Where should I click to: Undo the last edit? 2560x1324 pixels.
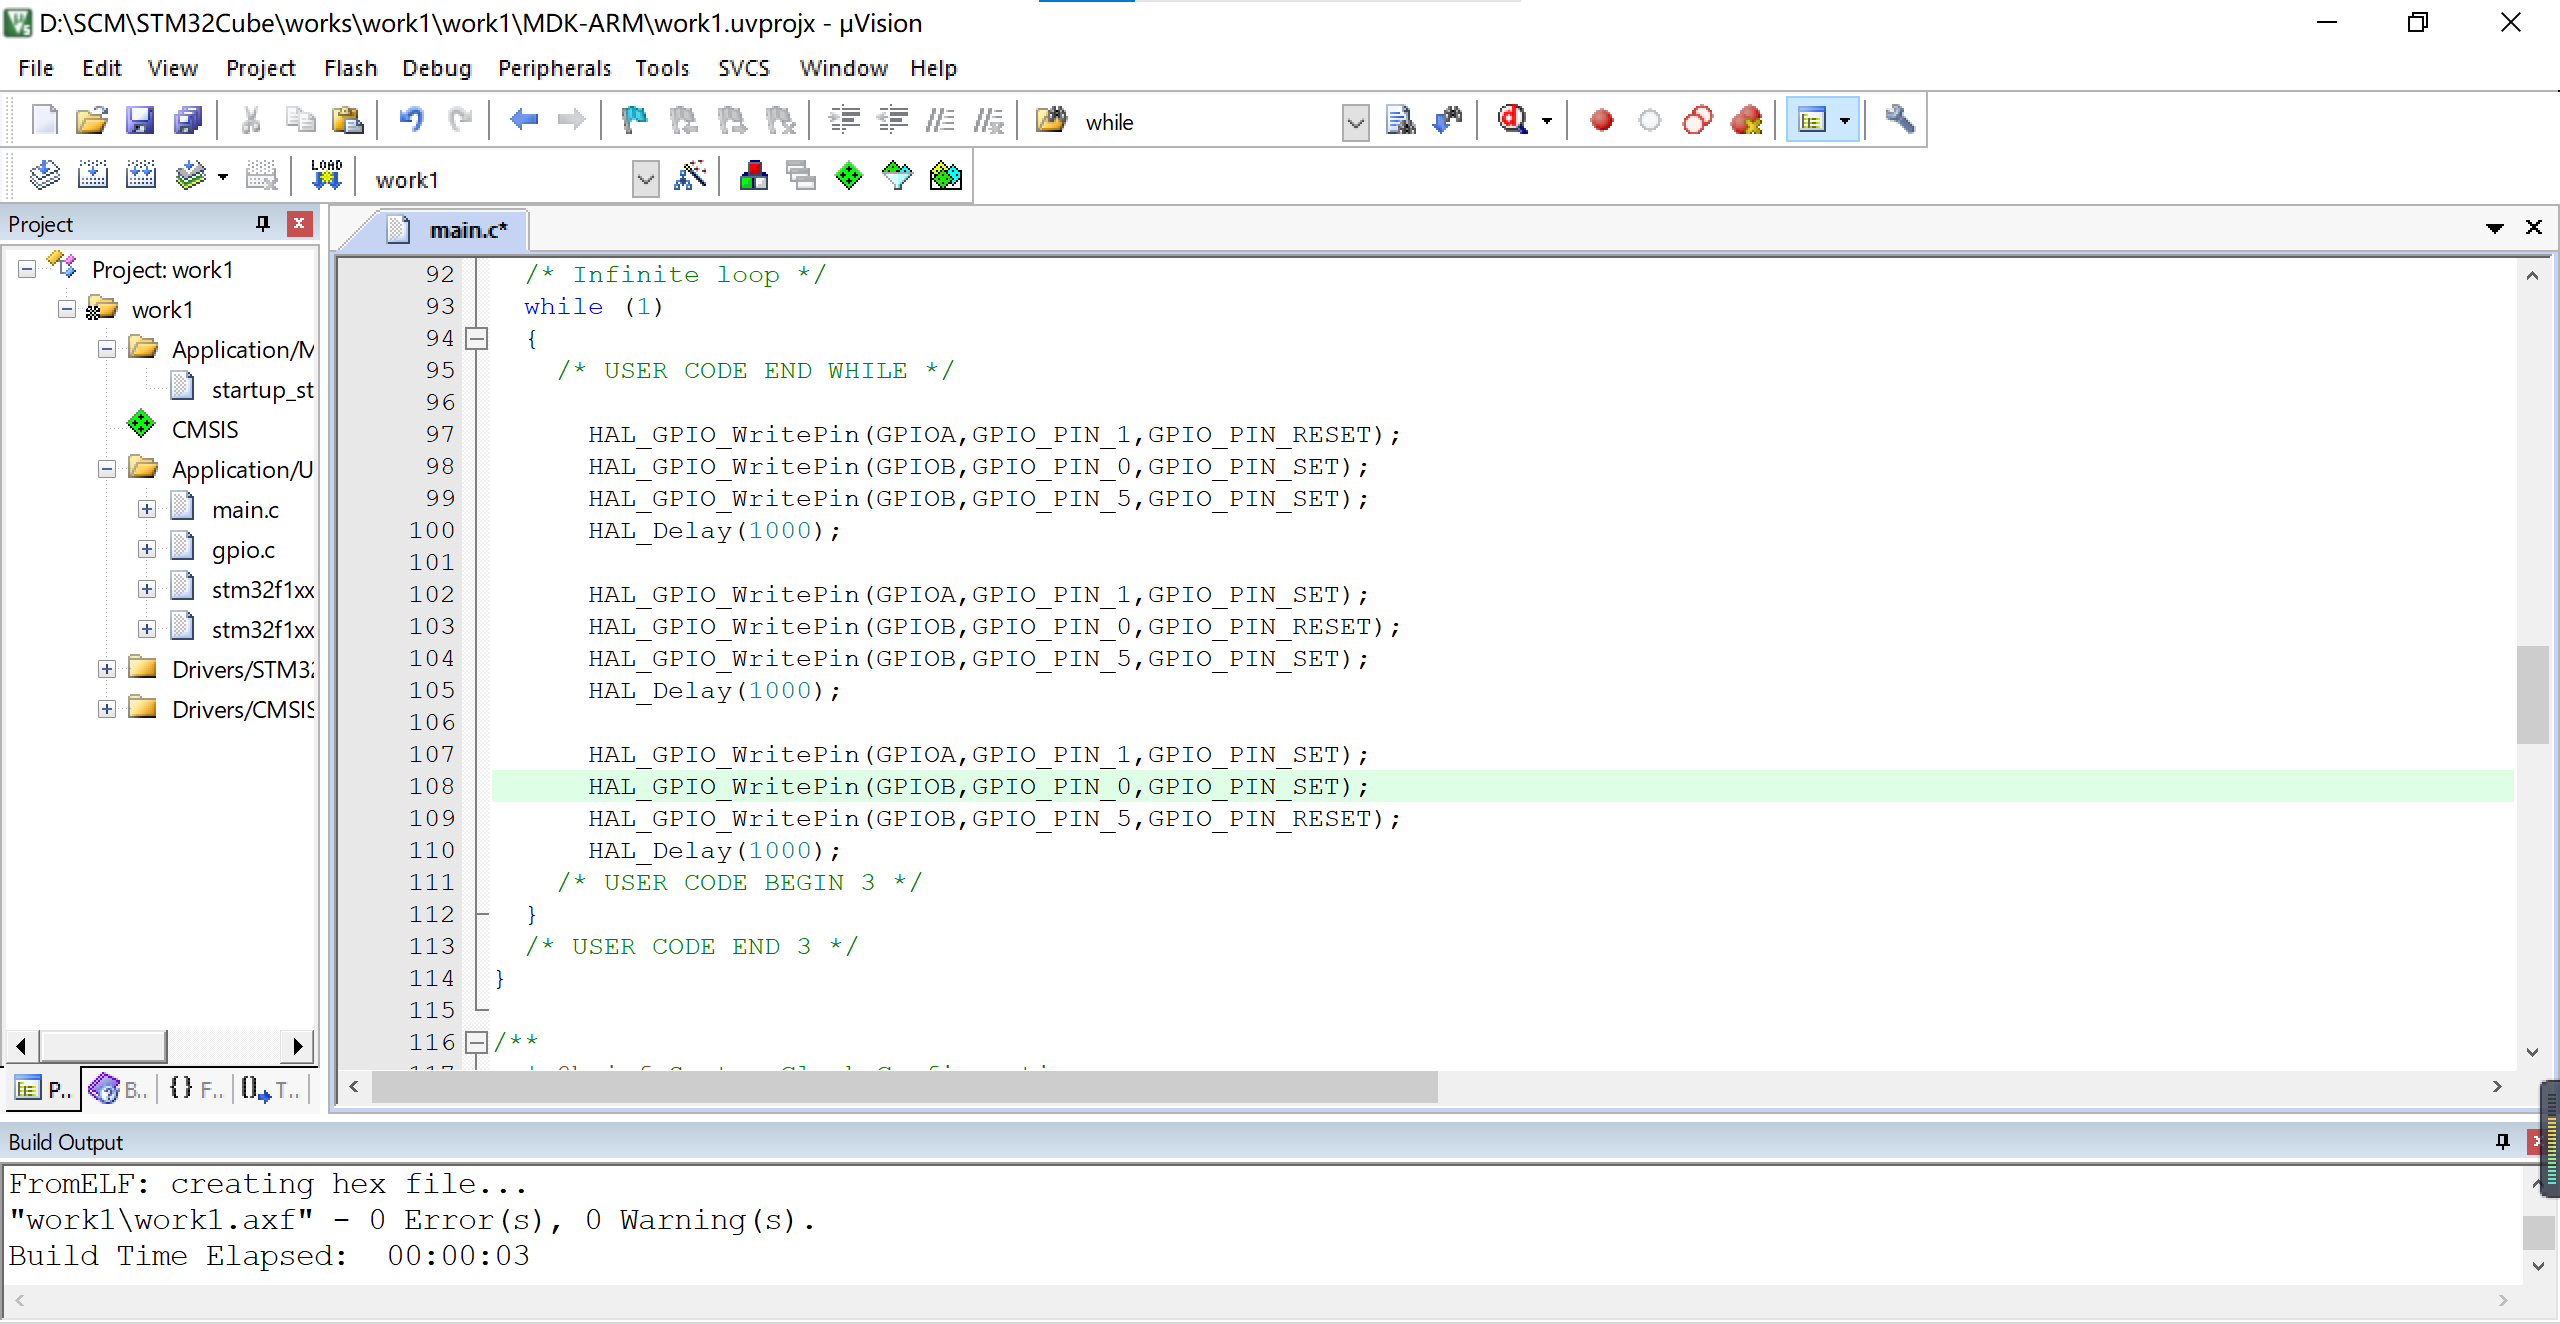411,121
